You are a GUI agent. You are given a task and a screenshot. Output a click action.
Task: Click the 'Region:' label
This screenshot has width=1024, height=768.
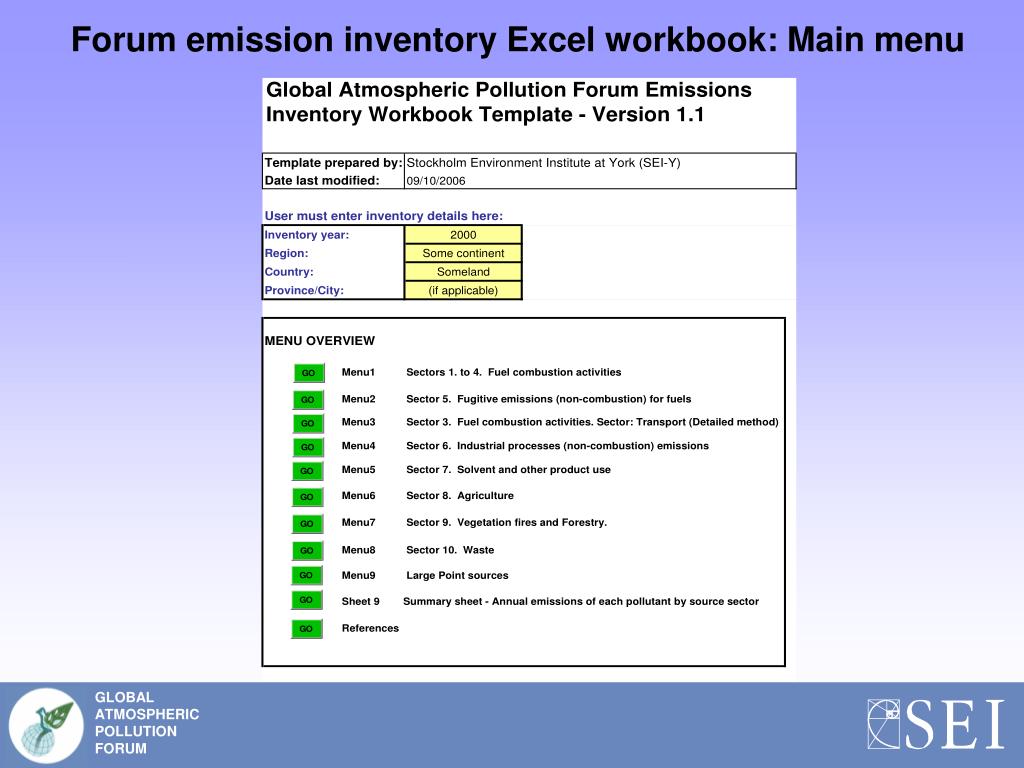[x=286, y=253]
